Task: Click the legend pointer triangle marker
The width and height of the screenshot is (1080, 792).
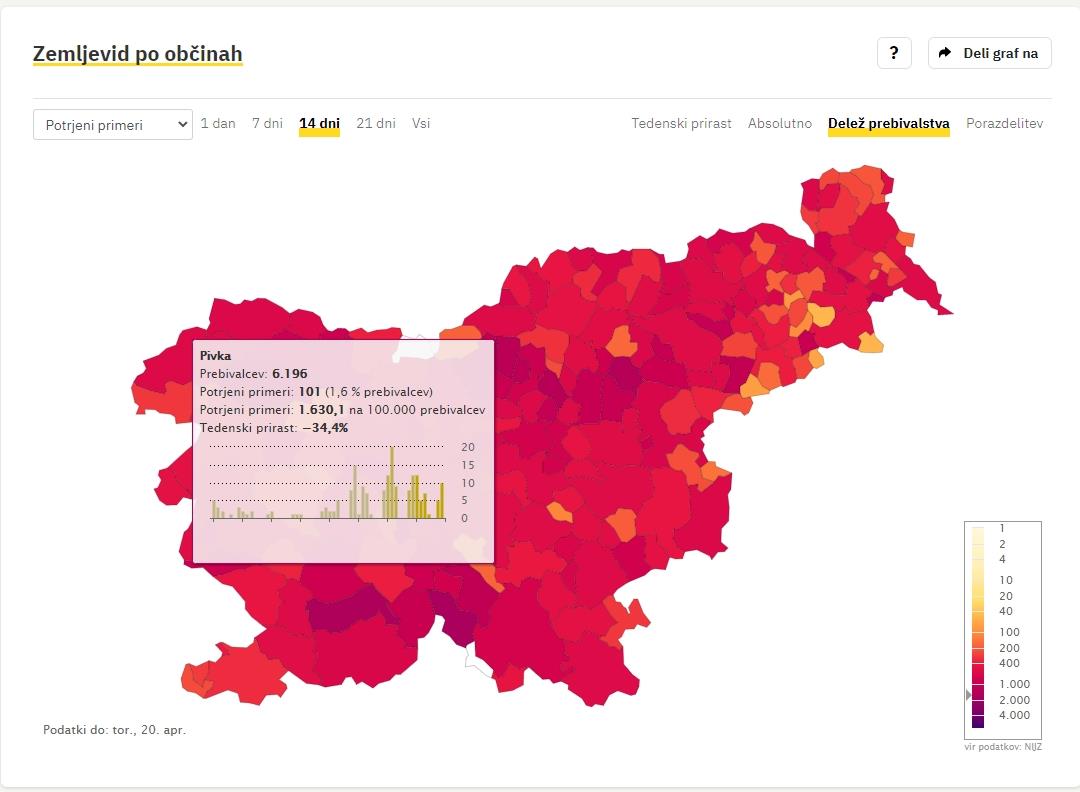Action: (968, 695)
